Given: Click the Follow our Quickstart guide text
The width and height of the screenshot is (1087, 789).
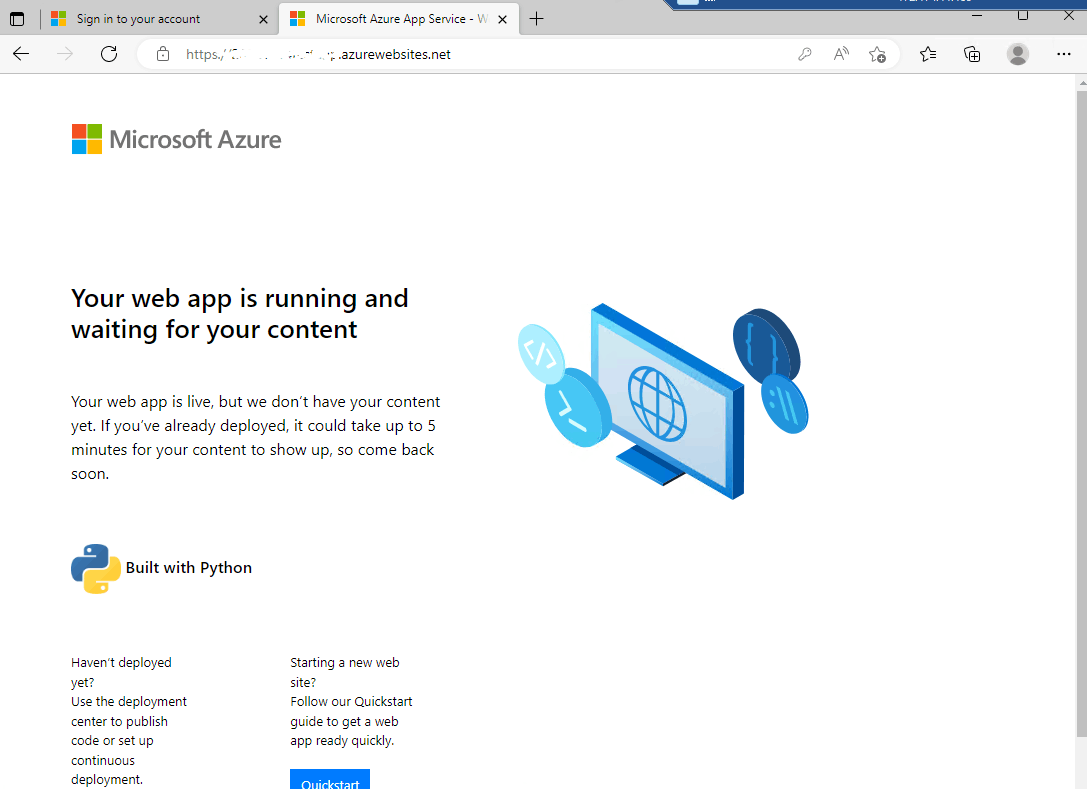Looking at the screenshot, I should pyautogui.click(x=351, y=721).
